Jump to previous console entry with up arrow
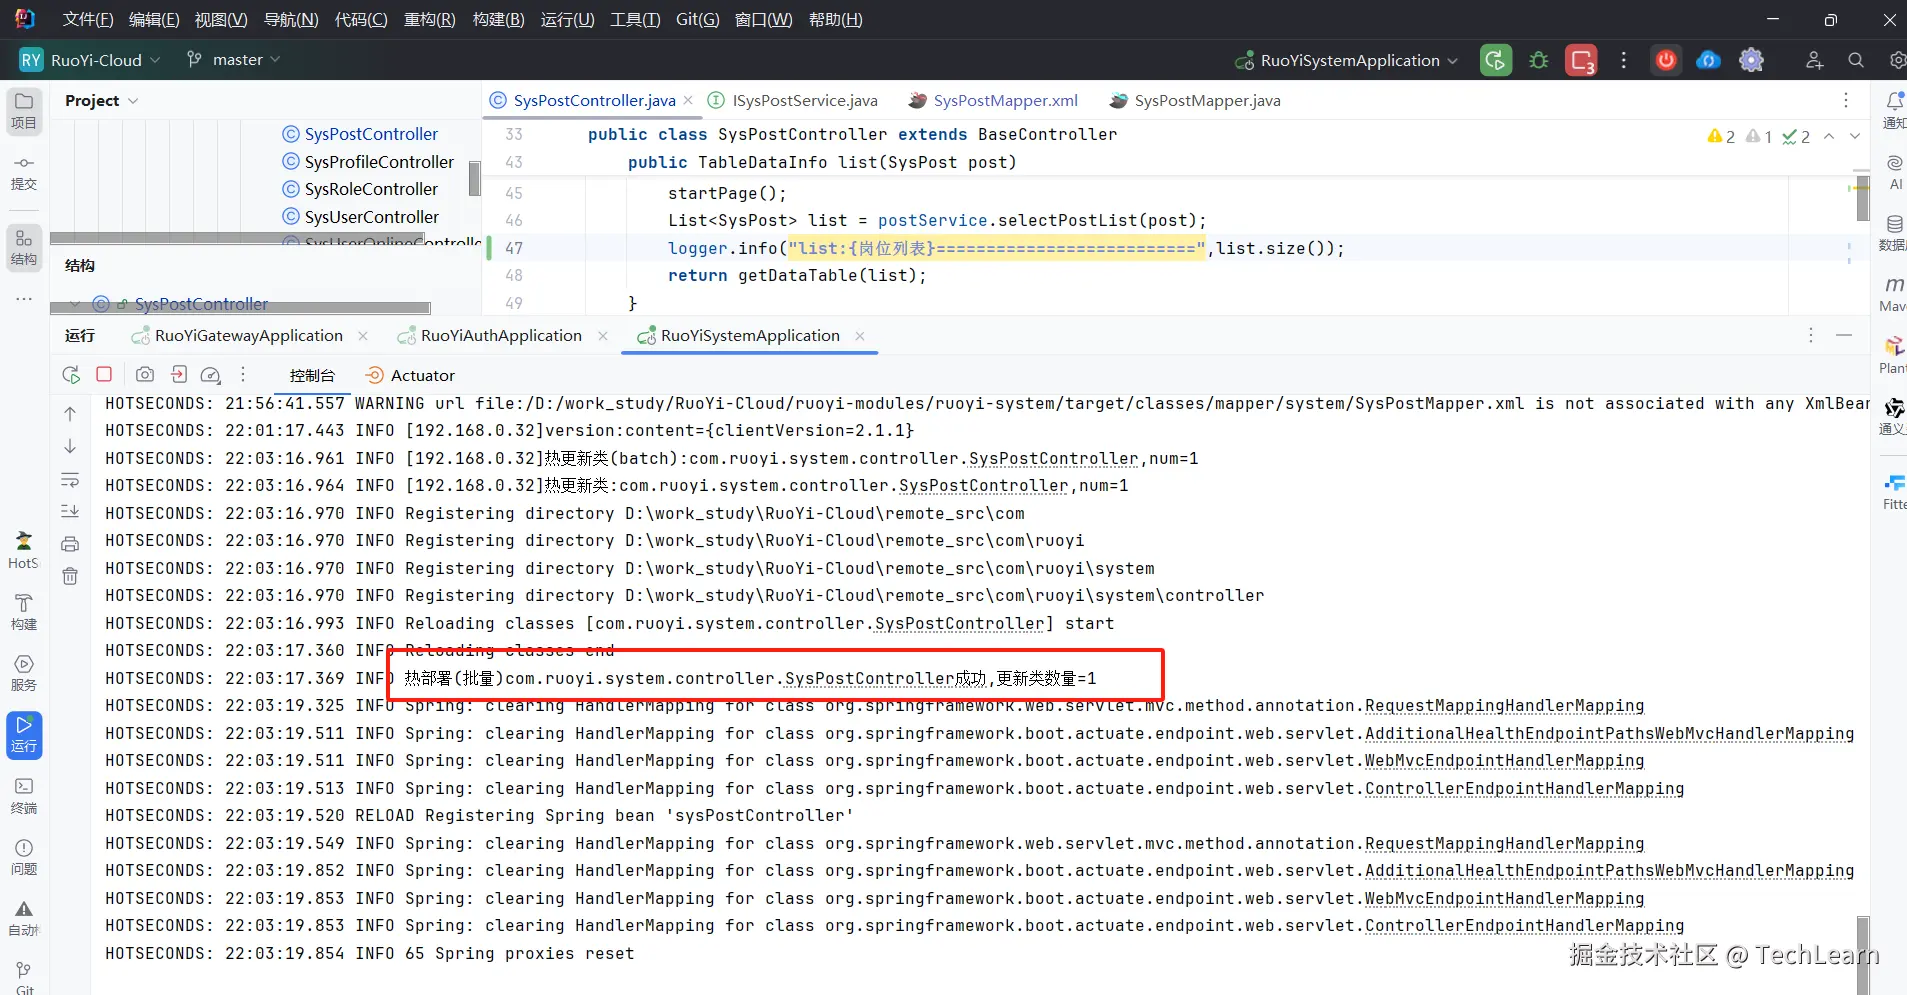The height and width of the screenshot is (995, 1907). 70,413
